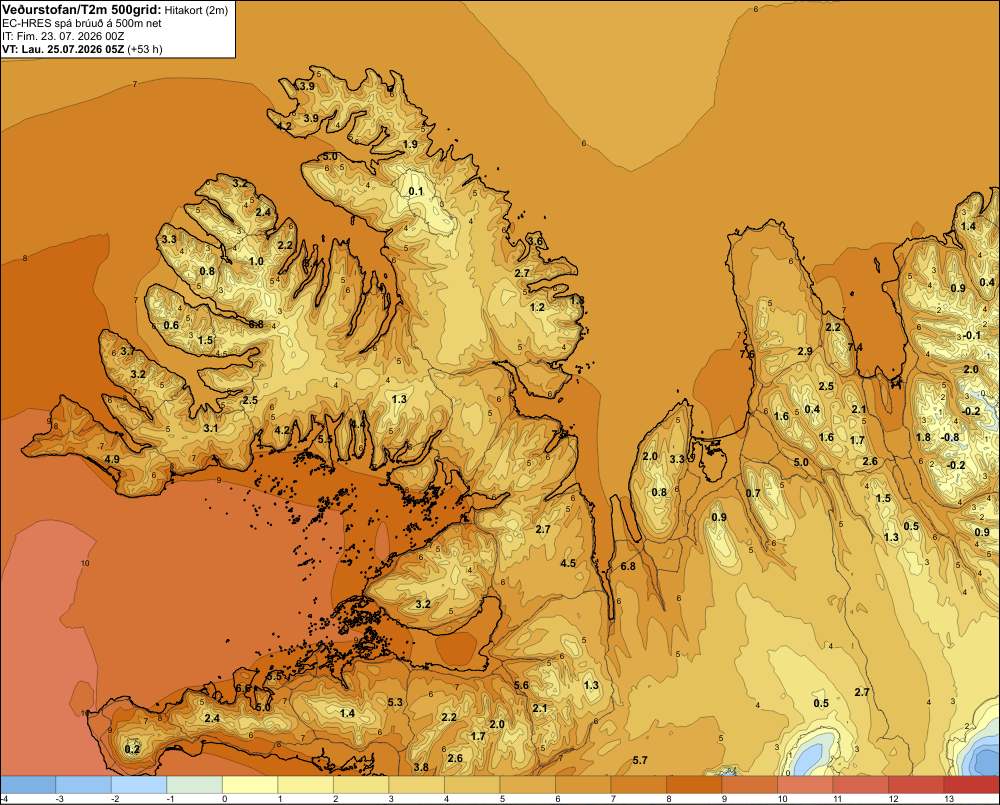Click the 5.6 temperature value
Viewport: 1000px width, 805px height.
521,685
